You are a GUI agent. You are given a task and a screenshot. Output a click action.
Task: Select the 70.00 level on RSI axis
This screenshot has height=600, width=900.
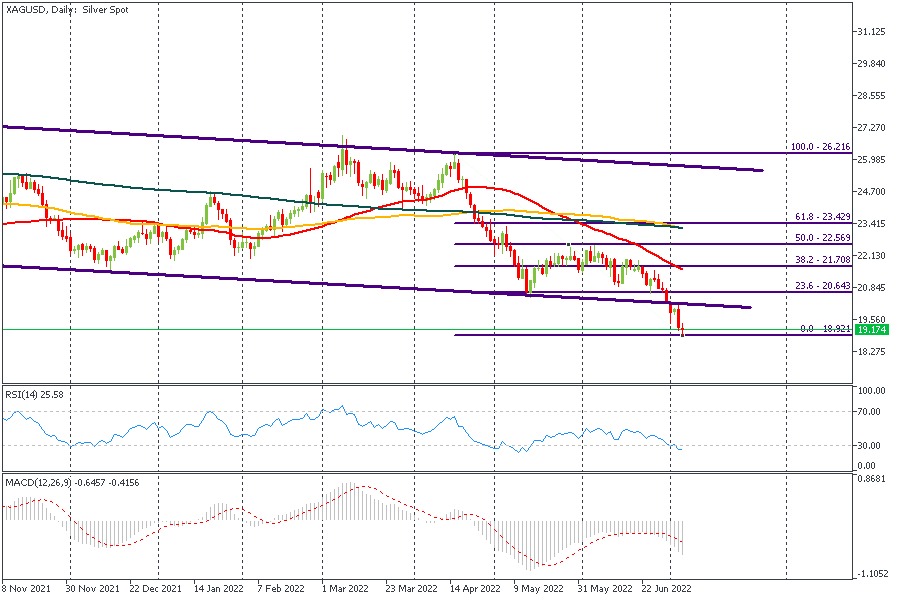tap(870, 411)
